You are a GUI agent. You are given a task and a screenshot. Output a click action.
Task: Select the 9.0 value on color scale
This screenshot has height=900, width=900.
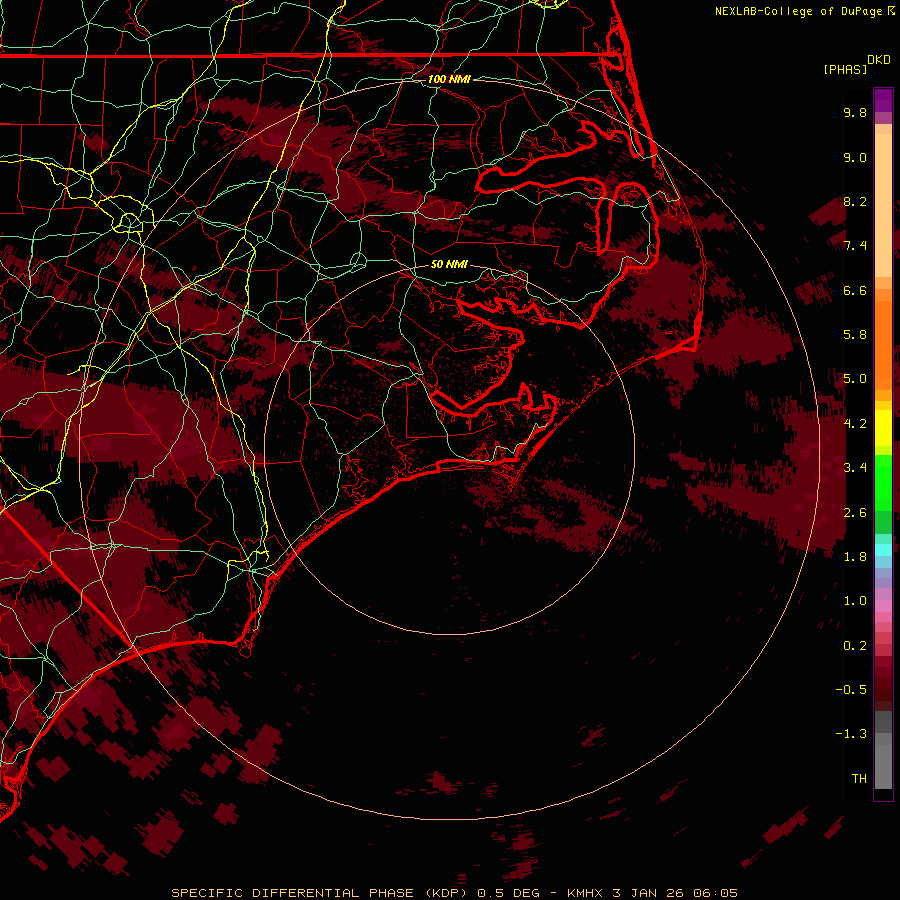coord(855,157)
